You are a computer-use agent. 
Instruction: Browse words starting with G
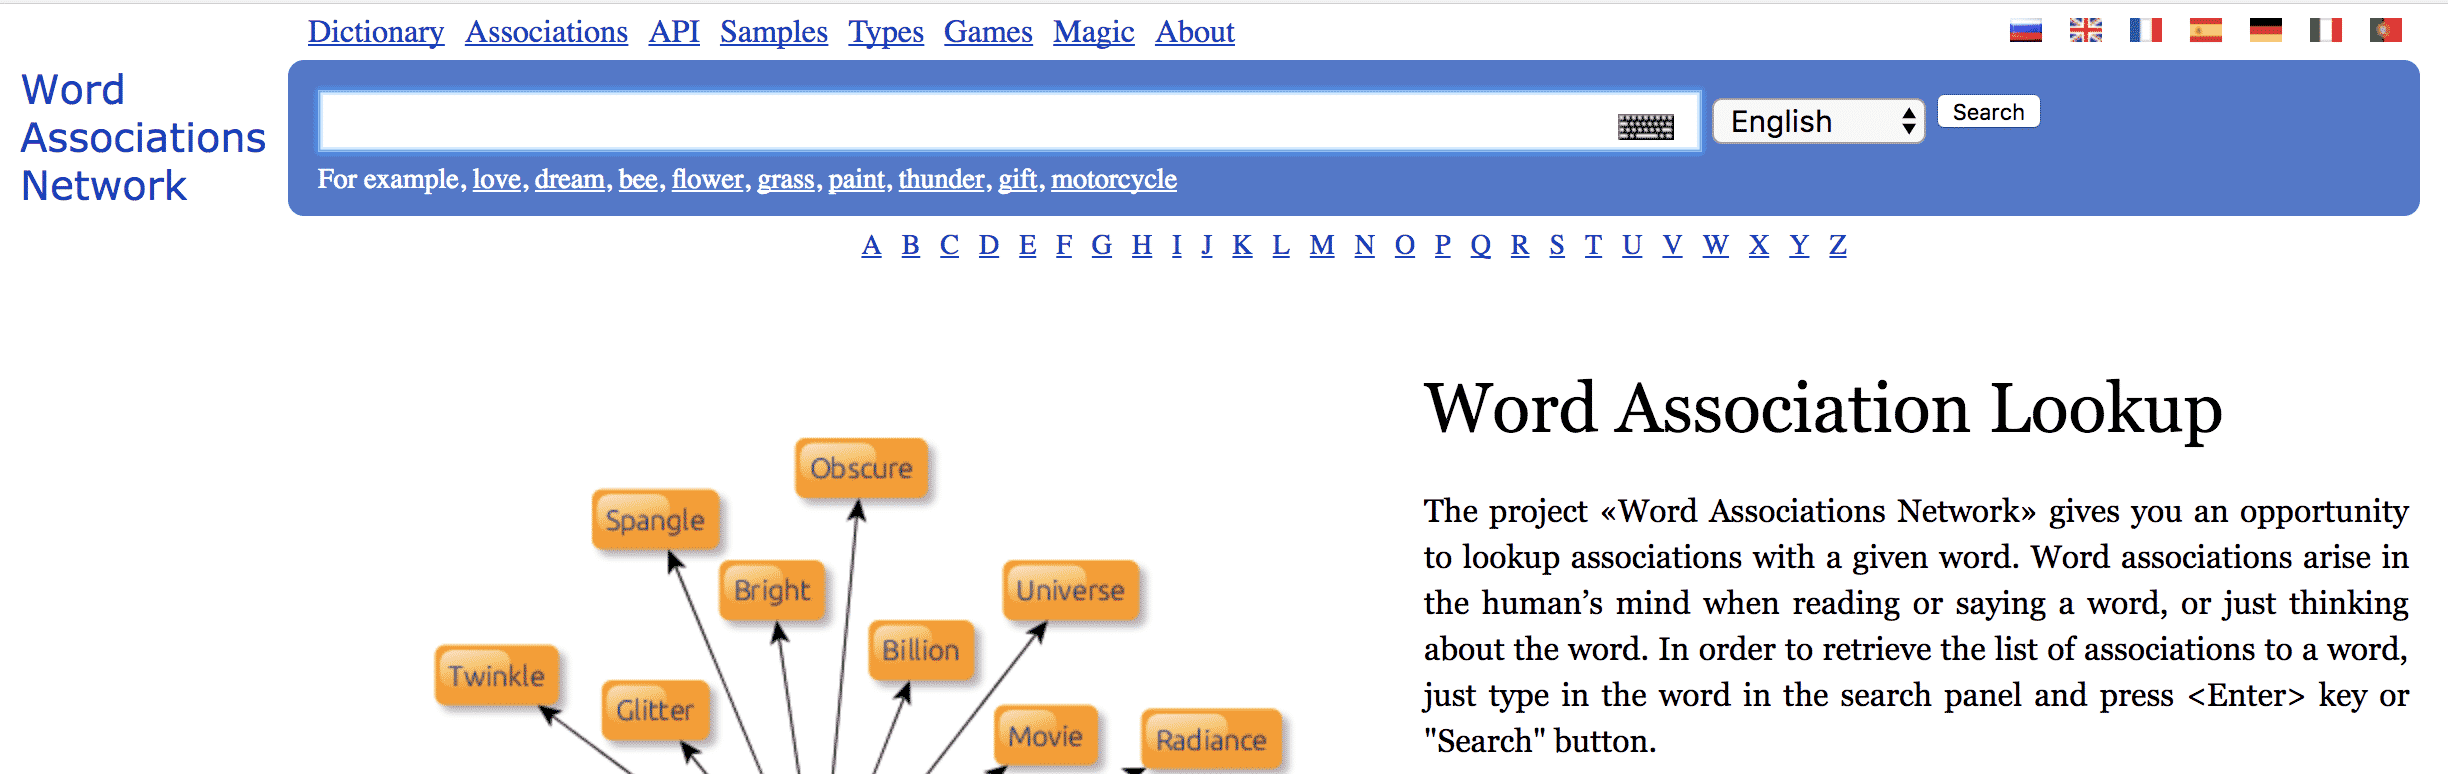coord(1102,245)
